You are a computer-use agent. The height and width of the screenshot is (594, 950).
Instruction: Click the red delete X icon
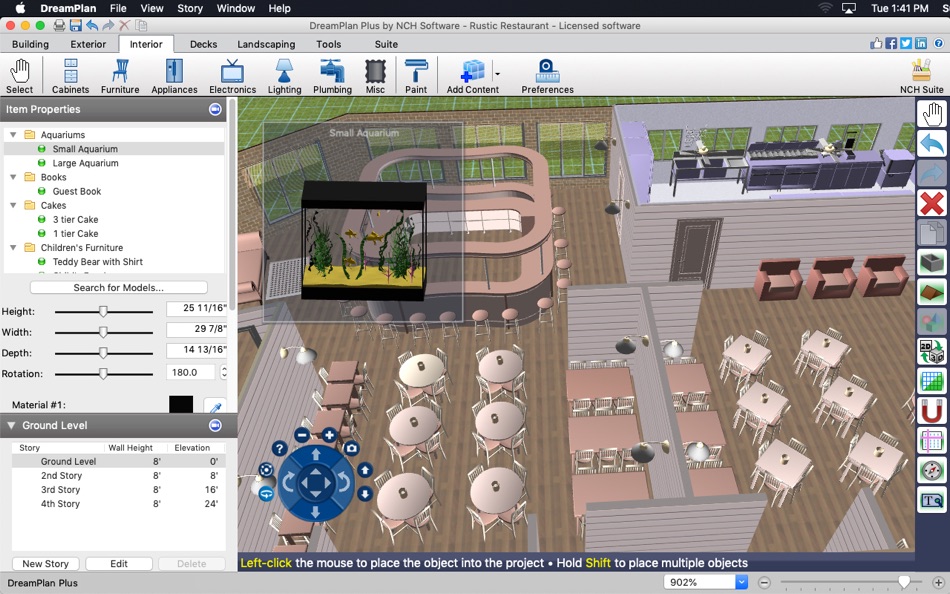pos(931,203)
